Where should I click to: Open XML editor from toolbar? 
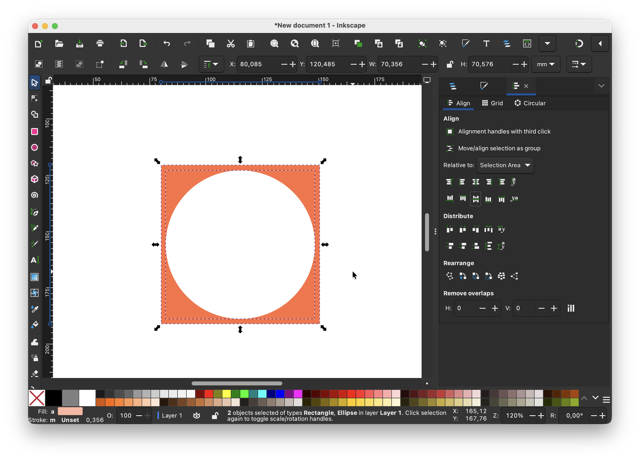pyautogui.click(x=527, y=44)
